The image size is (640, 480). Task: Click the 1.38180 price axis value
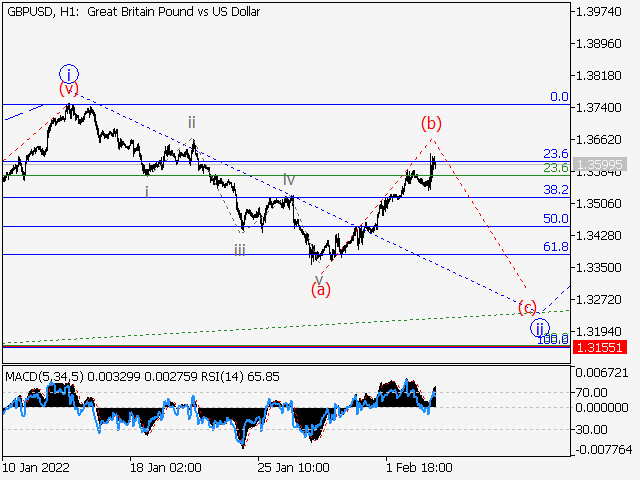(598, 76)
